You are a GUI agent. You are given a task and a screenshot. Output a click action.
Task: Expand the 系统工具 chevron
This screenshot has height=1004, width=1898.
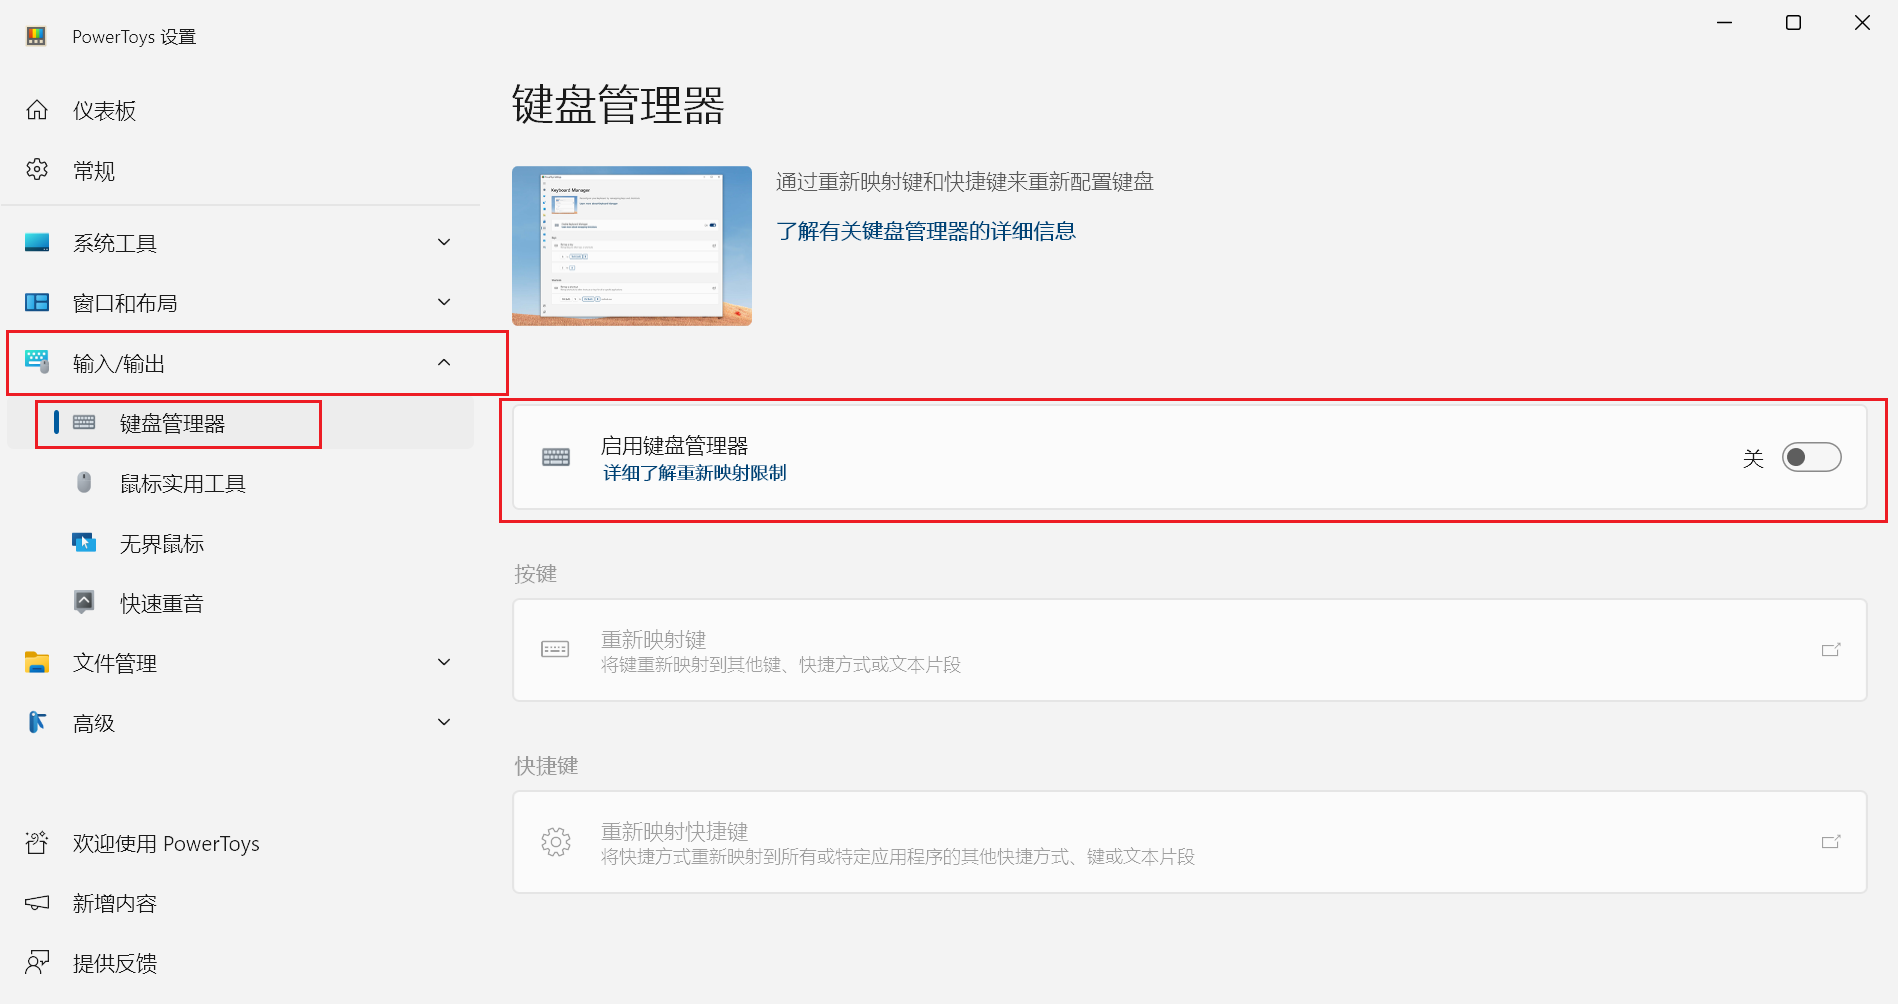coord(444,242)
